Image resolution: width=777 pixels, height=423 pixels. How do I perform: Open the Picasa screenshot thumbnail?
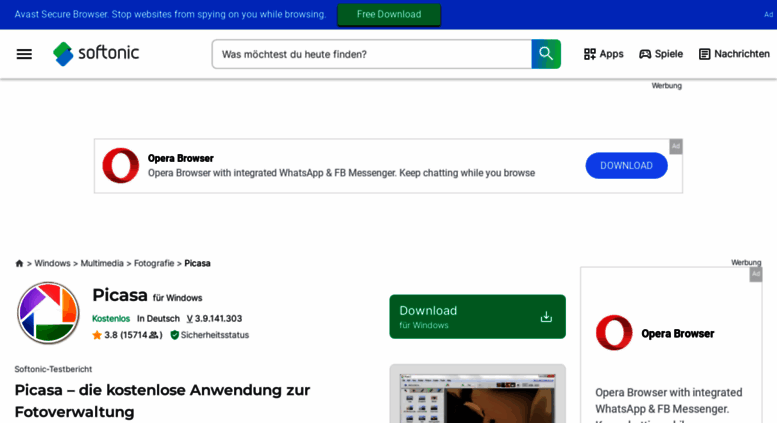477,398
